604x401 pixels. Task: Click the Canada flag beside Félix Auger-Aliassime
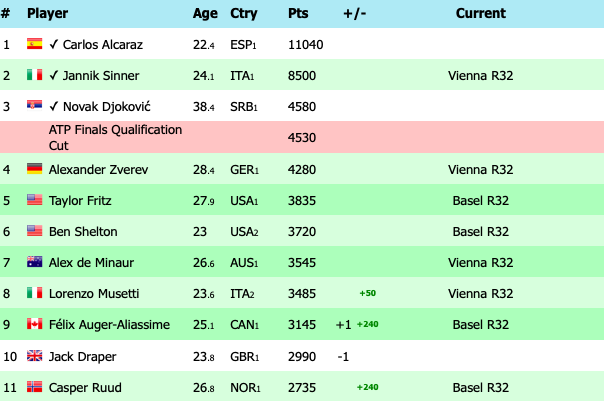tap(35, 324)
